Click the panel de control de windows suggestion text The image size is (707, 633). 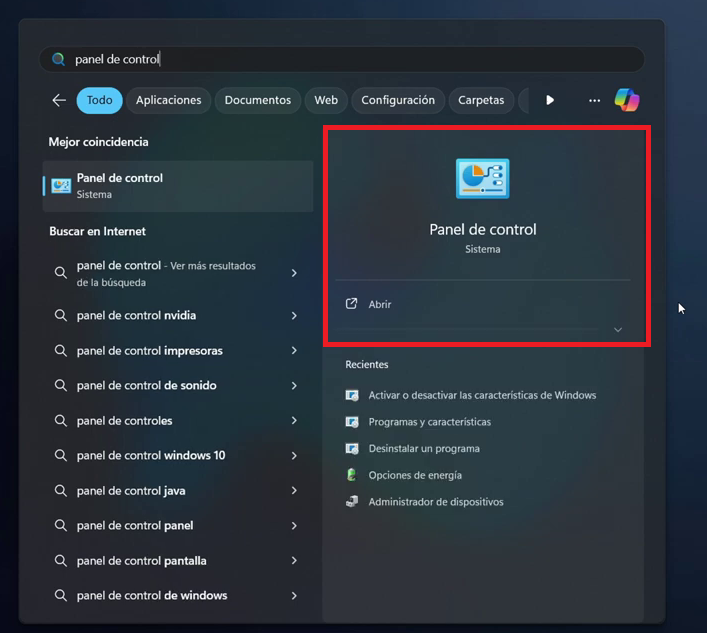tap(152, 596)
